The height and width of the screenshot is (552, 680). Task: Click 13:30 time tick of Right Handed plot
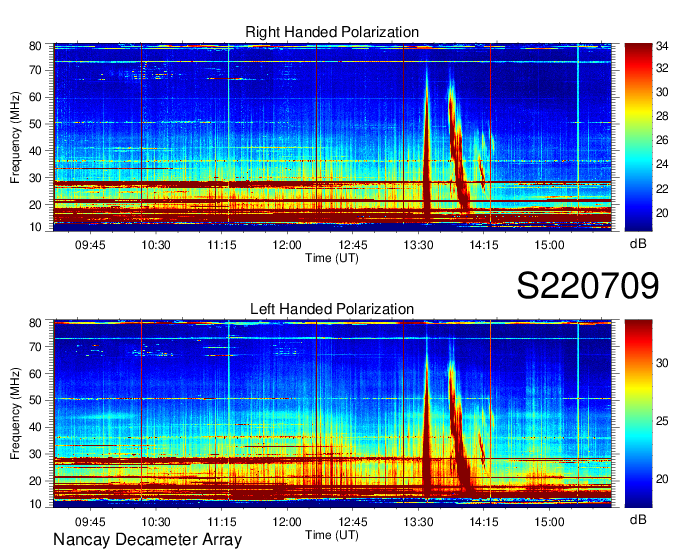418,245
